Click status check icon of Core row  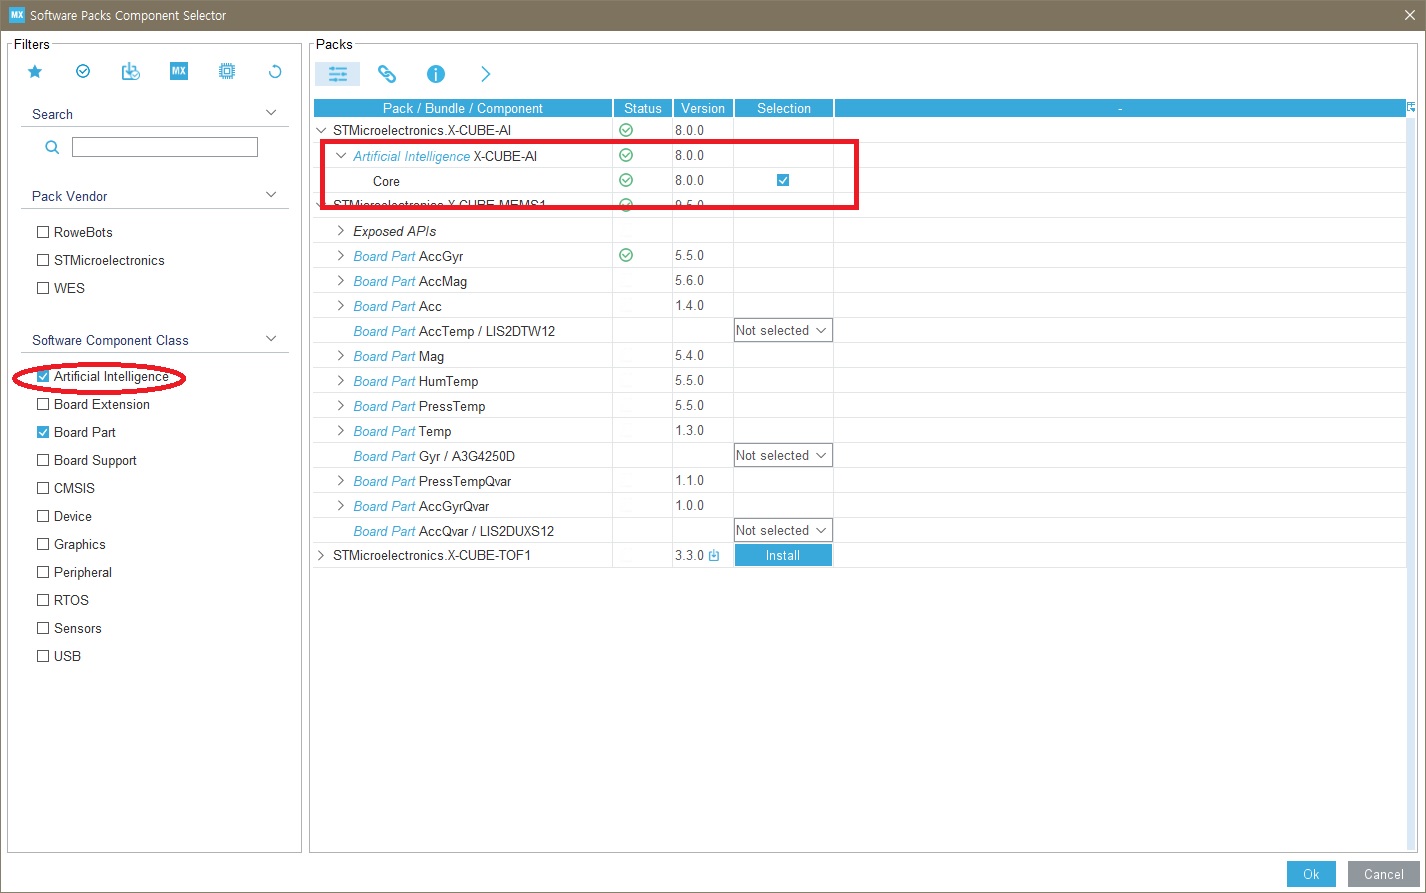tap(626, 180)
